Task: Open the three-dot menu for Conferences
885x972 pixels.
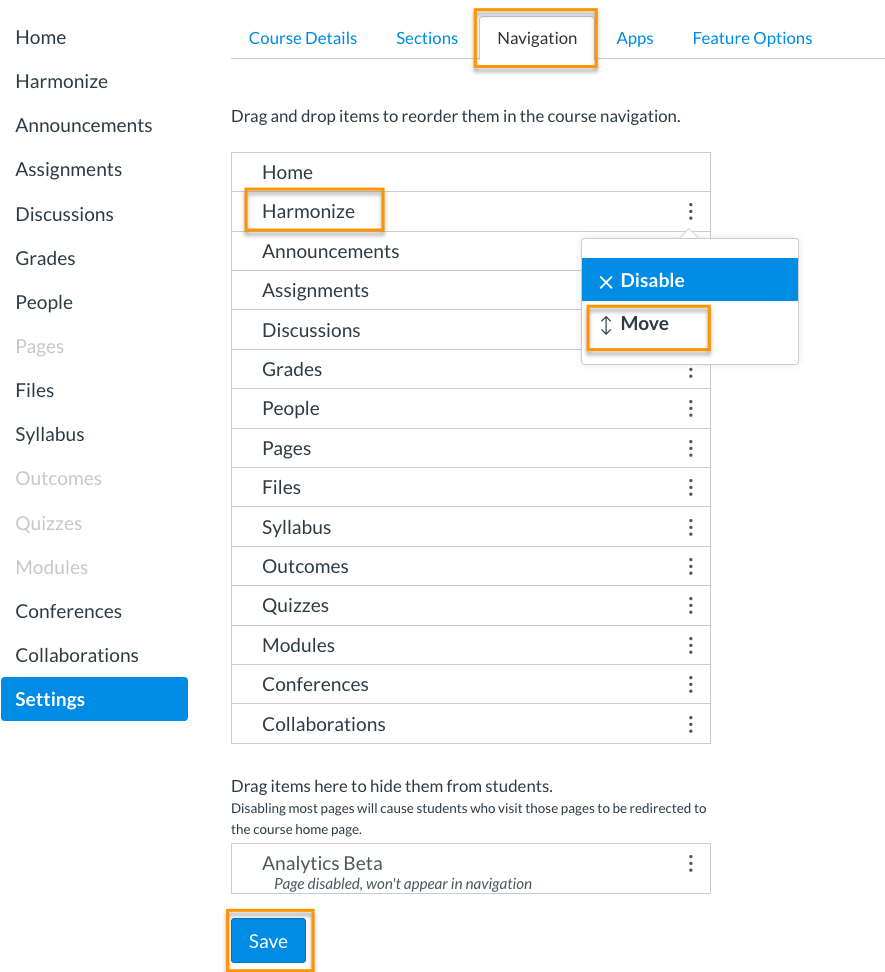Action: pyautogui.click(x=691, y=684)
